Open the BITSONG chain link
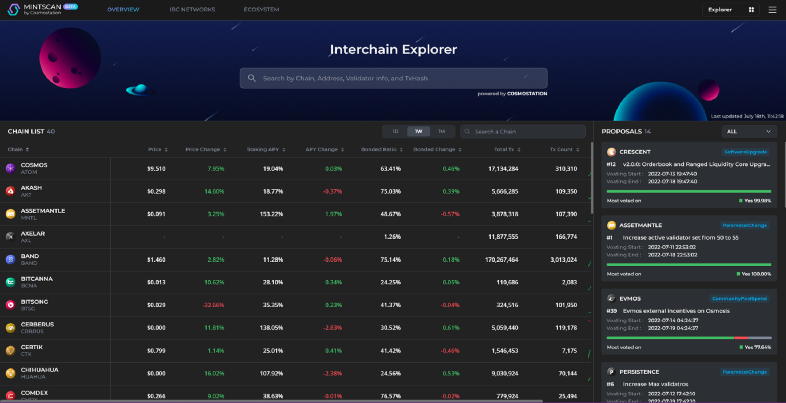The width and height of the screenshot is (786, 403). [x=35, y=302]
